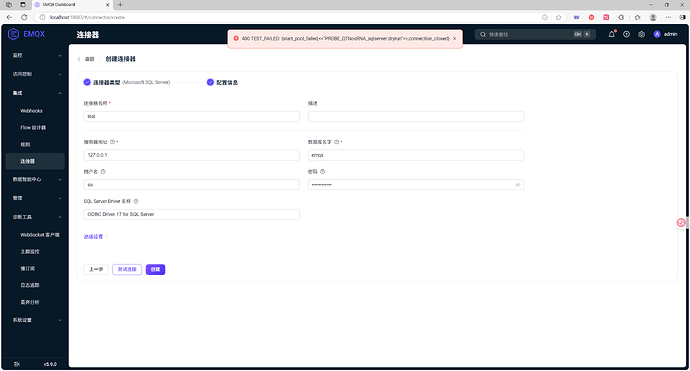Viewport: 690px width, 371px height.
Task: Open the notifications bell icon
Action: click(x=611, y=34)
